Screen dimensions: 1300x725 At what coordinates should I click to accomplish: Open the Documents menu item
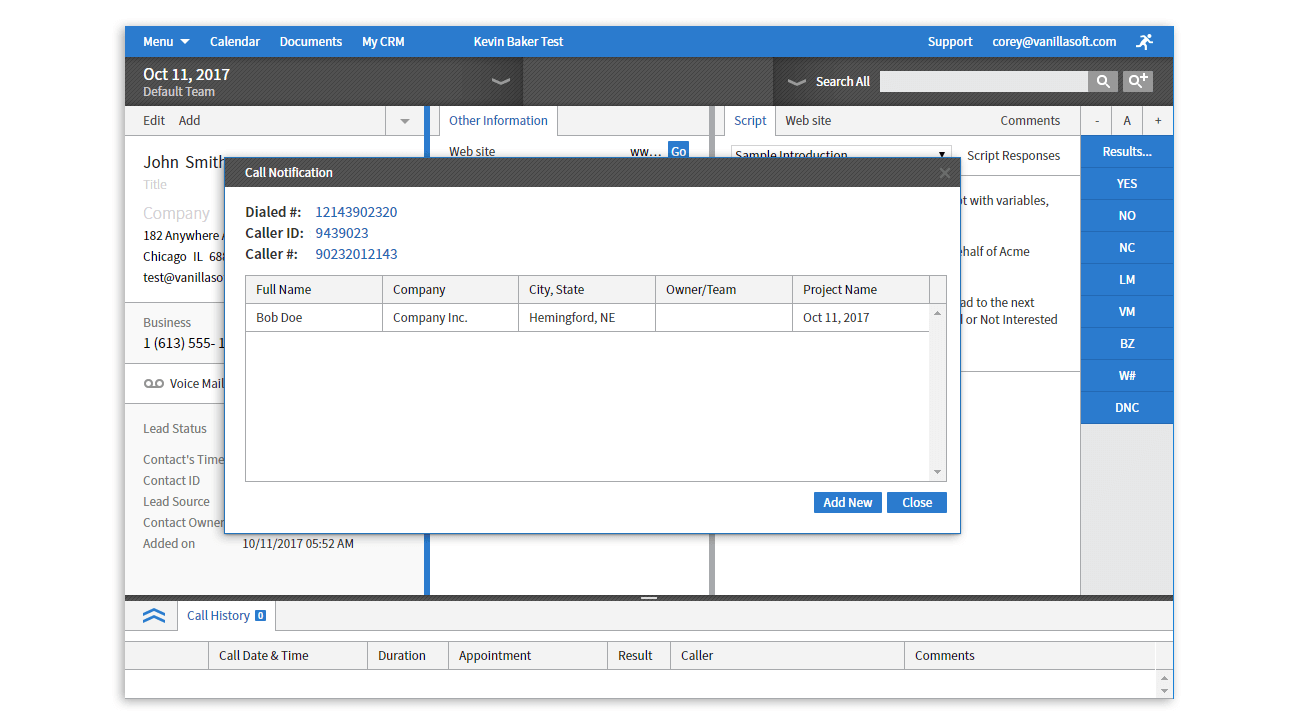pos(311,41)
